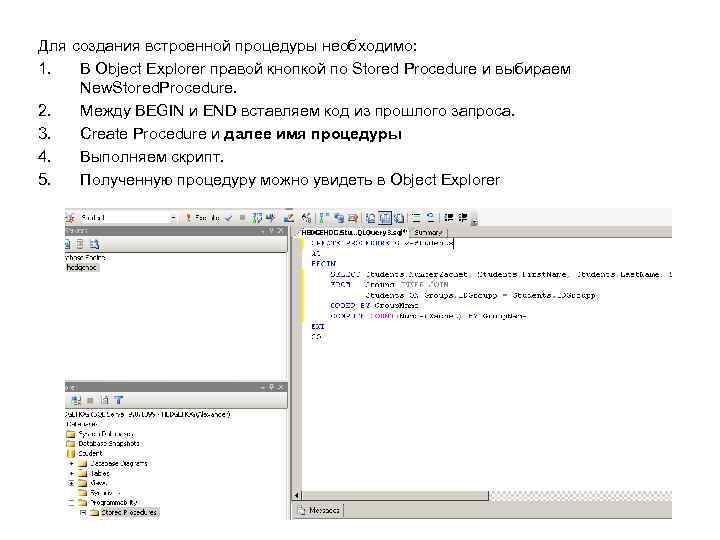Select Results to Text icon
Image resolution: width=720 pixels, height=540 pixels.
pyautogui.click(x=371, y=218)
